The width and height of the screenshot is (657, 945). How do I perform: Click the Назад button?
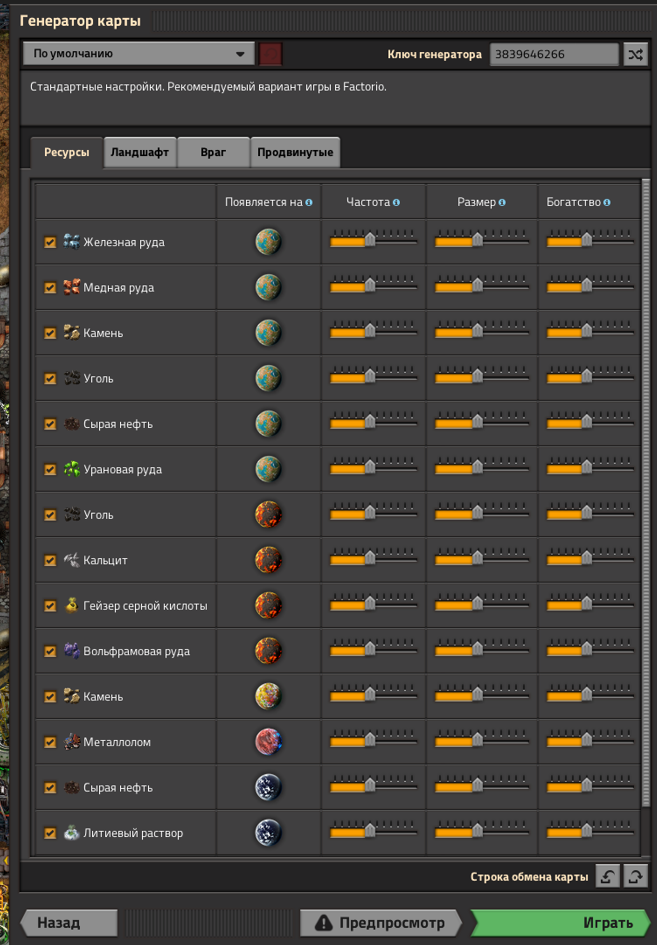(69, 923)
